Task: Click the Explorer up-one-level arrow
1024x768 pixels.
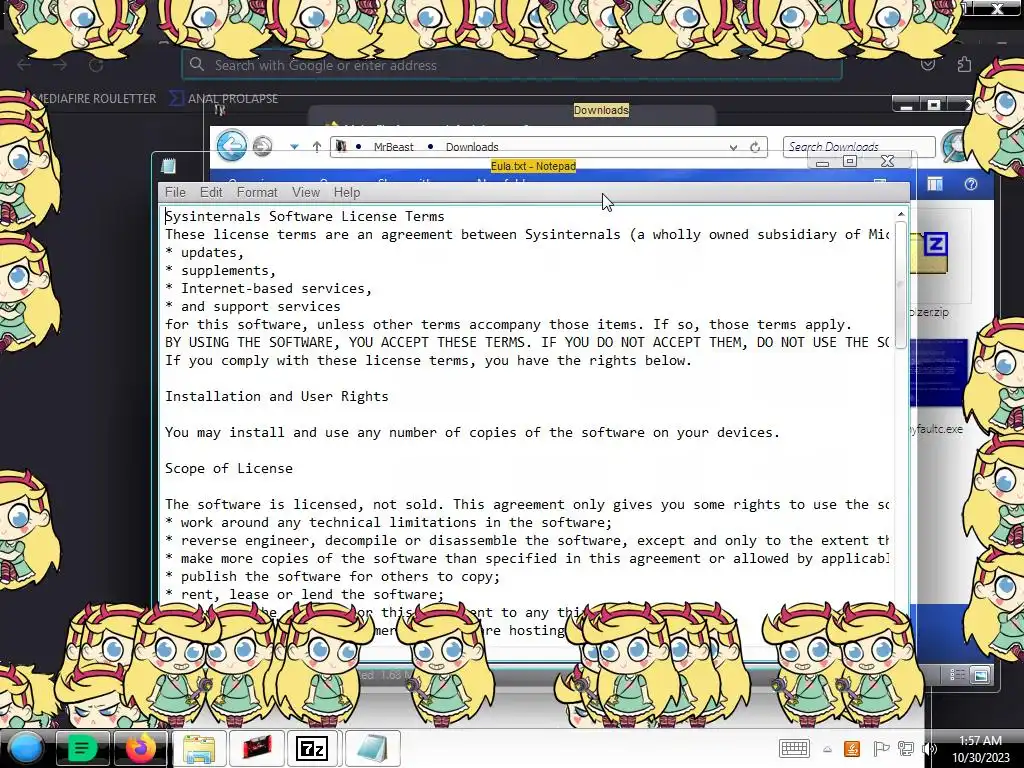Action: (x=317, y=147)
